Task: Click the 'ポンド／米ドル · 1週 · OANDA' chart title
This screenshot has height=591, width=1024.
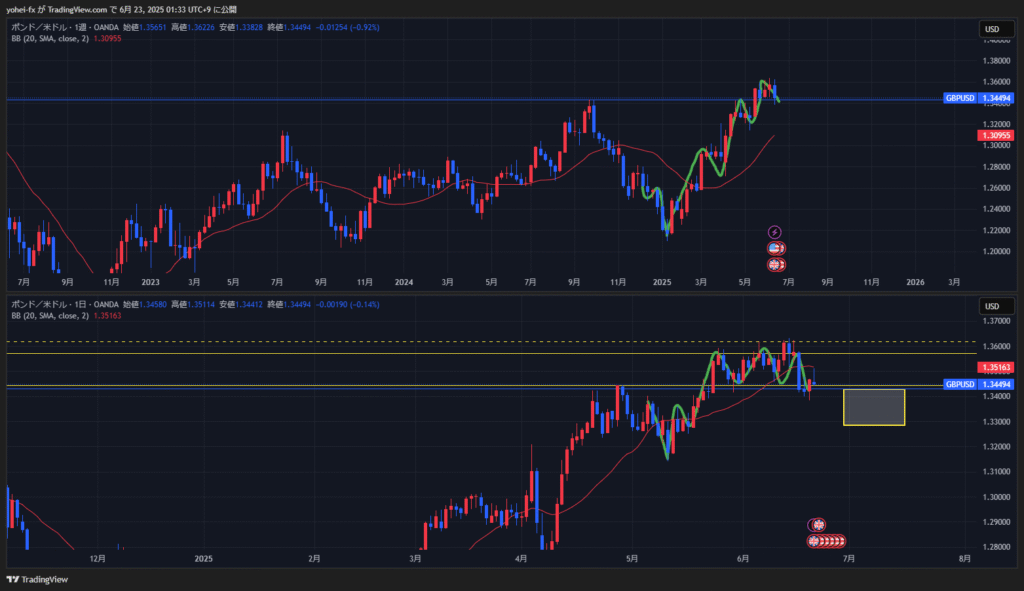Action: (65, 27)
